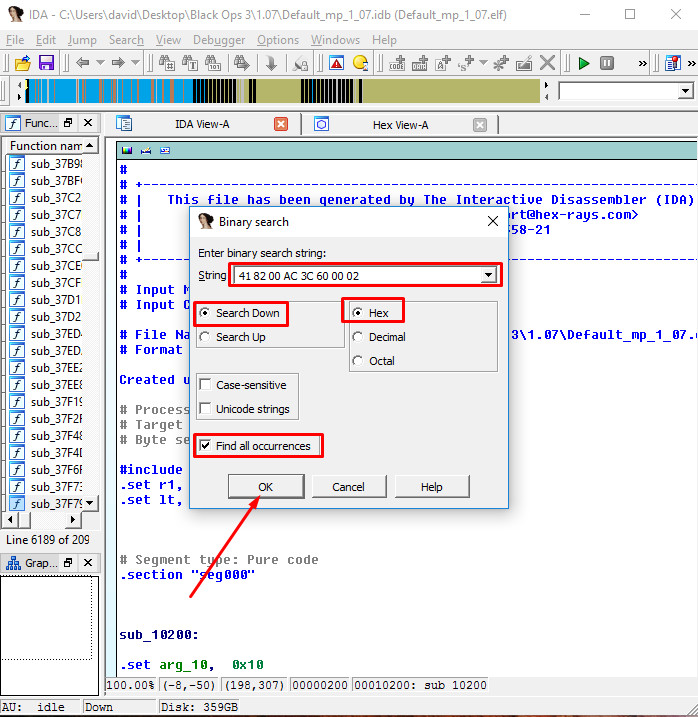This screenshot has height=717, width=698.
Task: Click the pinned window list icon
Action: [x=672, y=63]
